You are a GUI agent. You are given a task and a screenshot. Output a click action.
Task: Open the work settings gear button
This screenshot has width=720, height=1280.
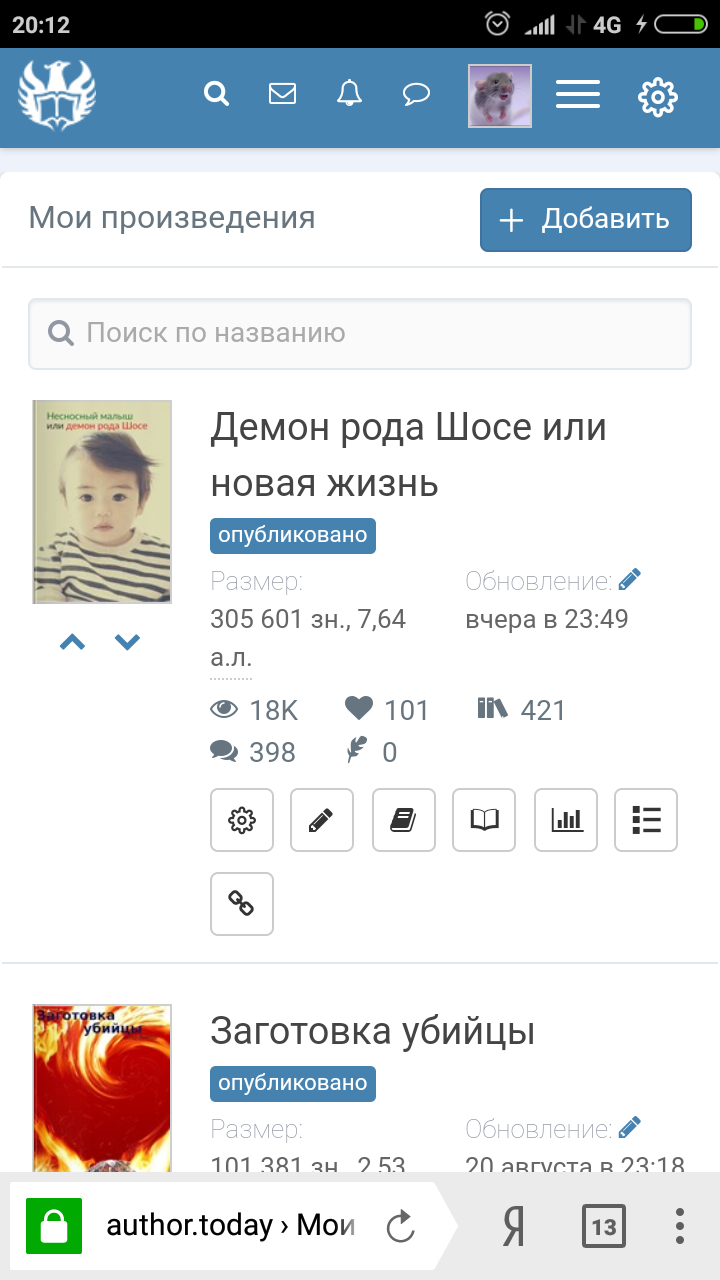pyautogui.click(x=242, y=820)
